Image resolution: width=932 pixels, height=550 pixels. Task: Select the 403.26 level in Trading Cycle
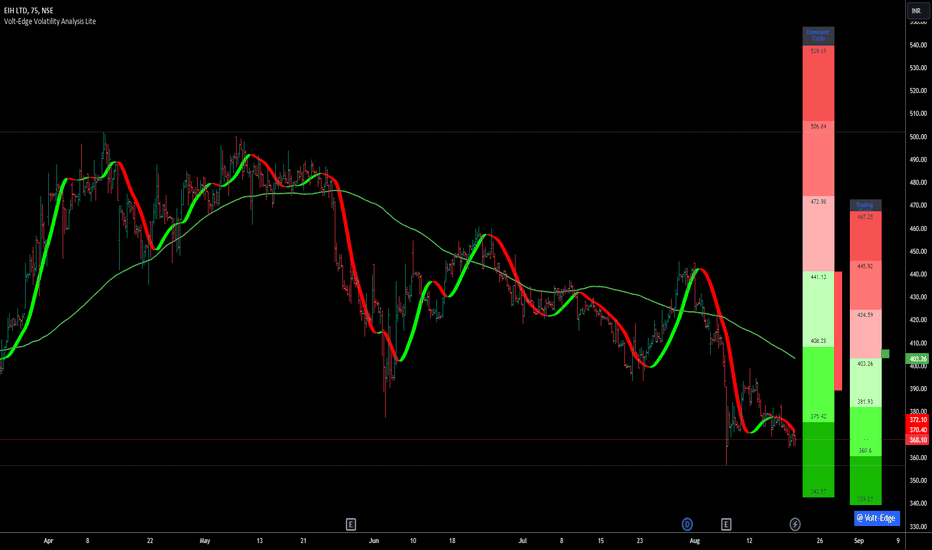click(x=865, y=363)
